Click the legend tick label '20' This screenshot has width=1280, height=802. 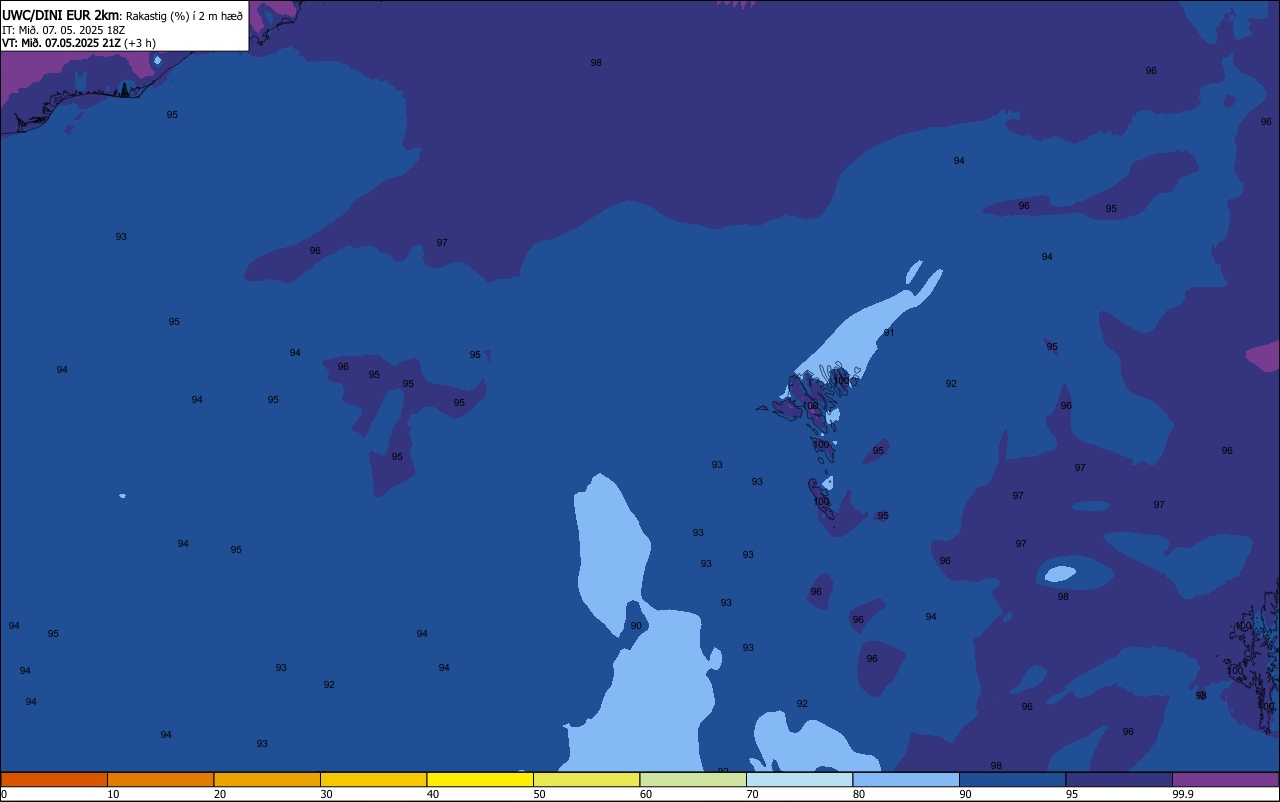220,794
